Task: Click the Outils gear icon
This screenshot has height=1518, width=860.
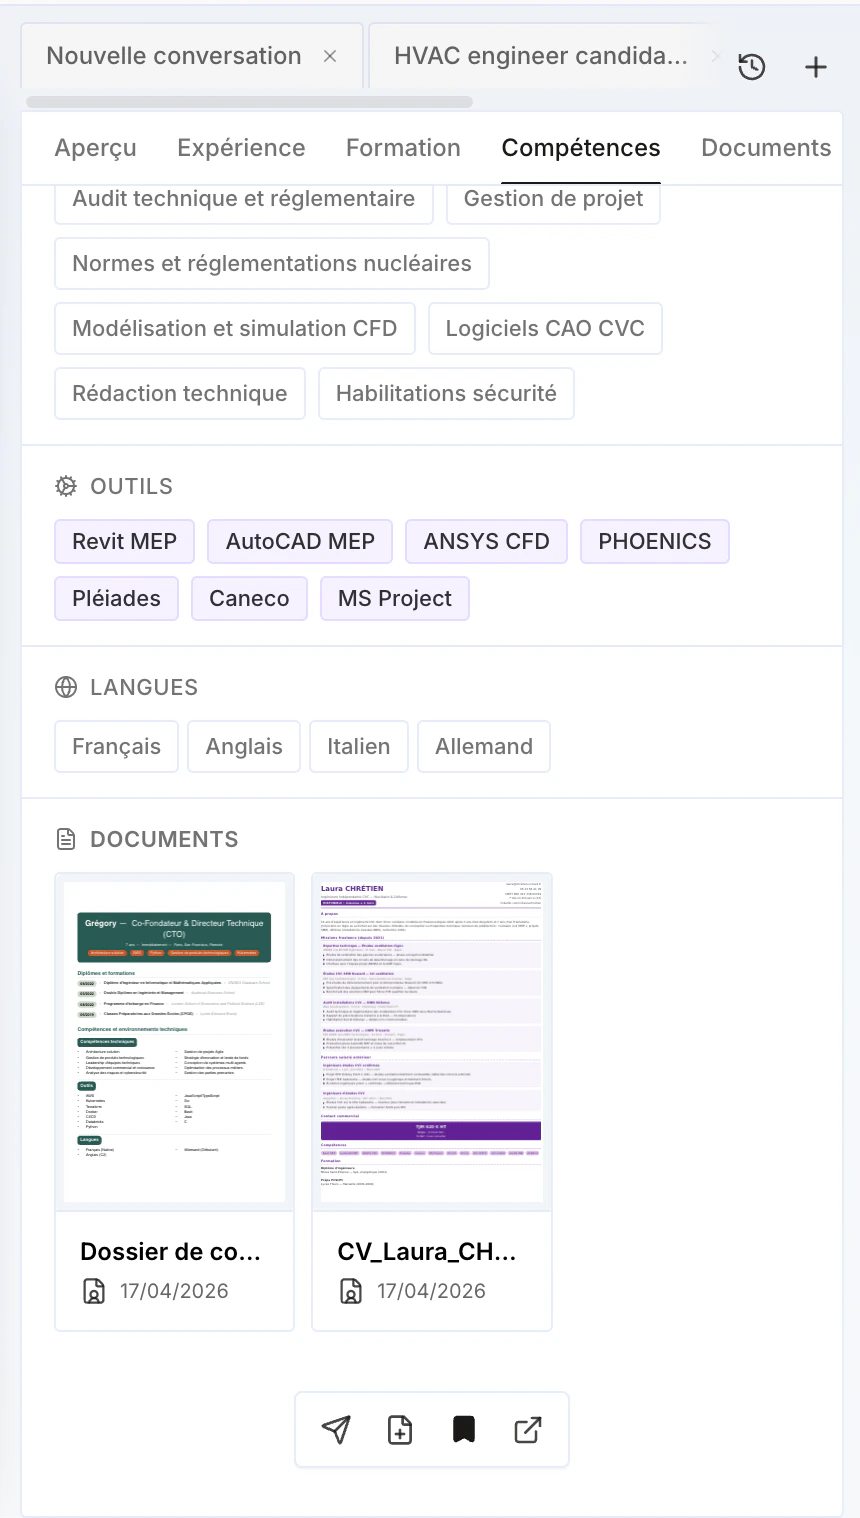Action: pyautogui.click(x=66, y=486)
